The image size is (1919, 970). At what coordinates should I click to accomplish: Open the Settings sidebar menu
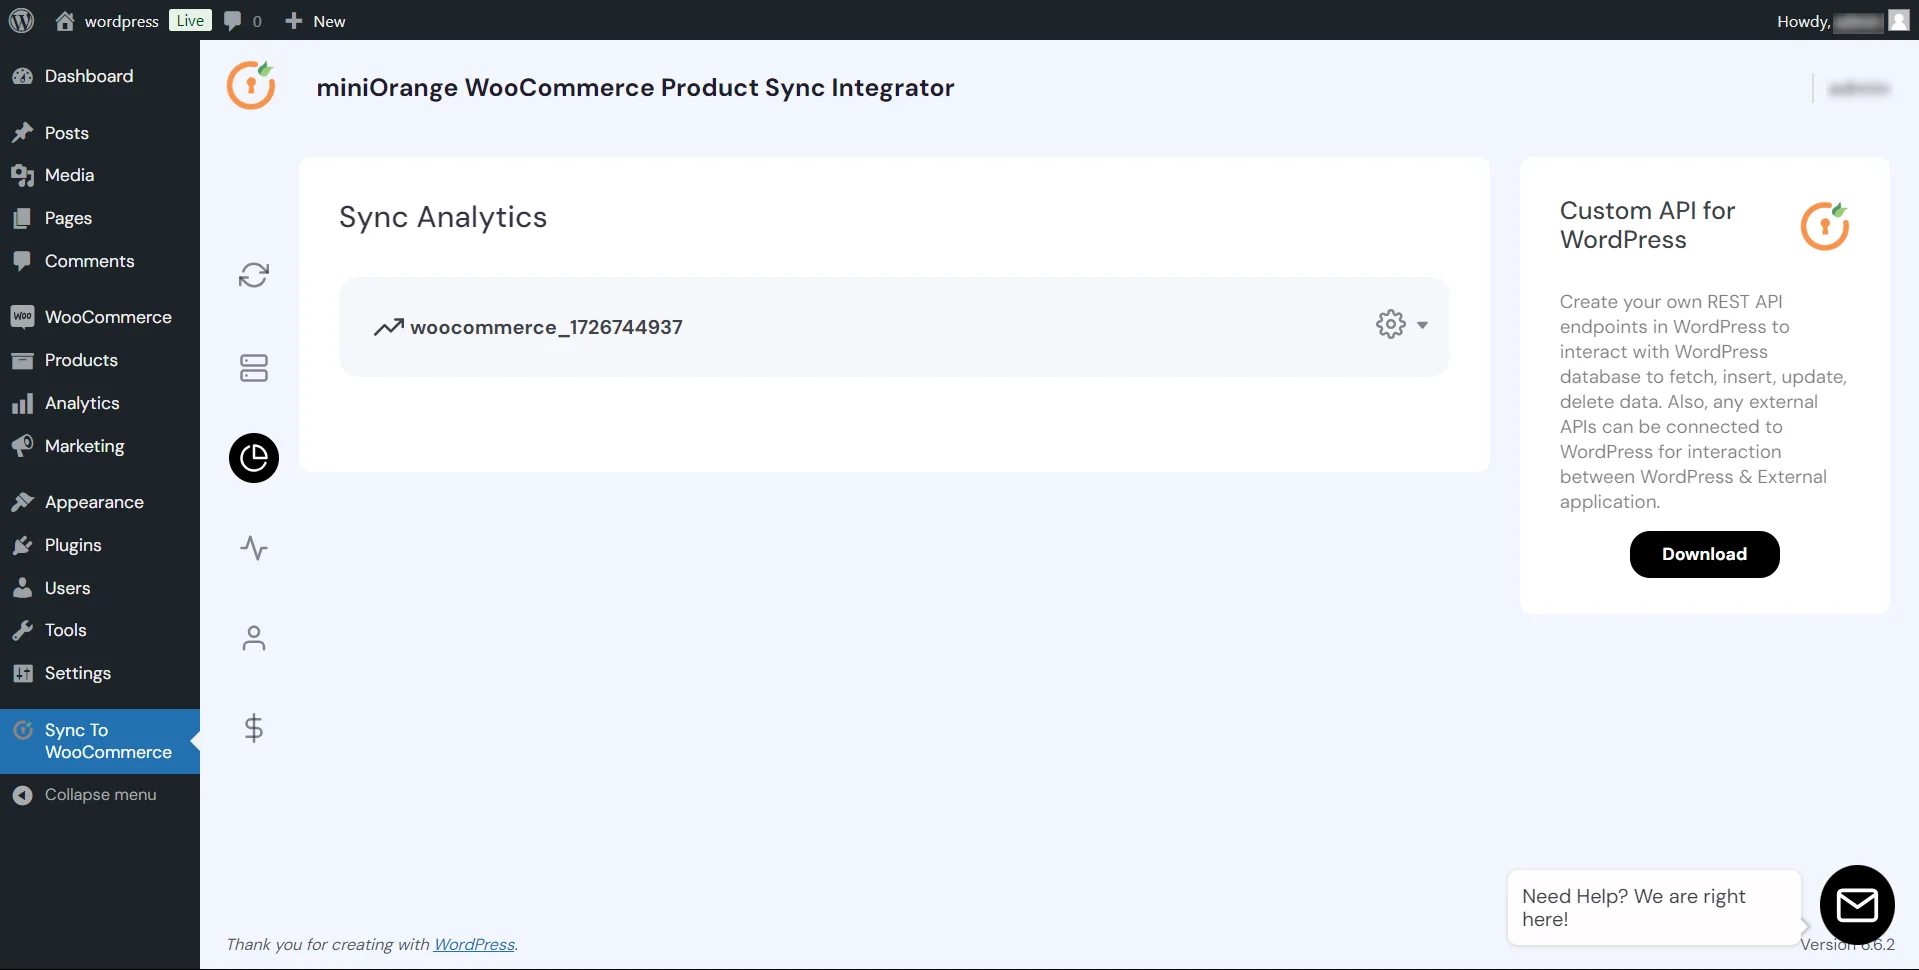(x=100, y=673)
